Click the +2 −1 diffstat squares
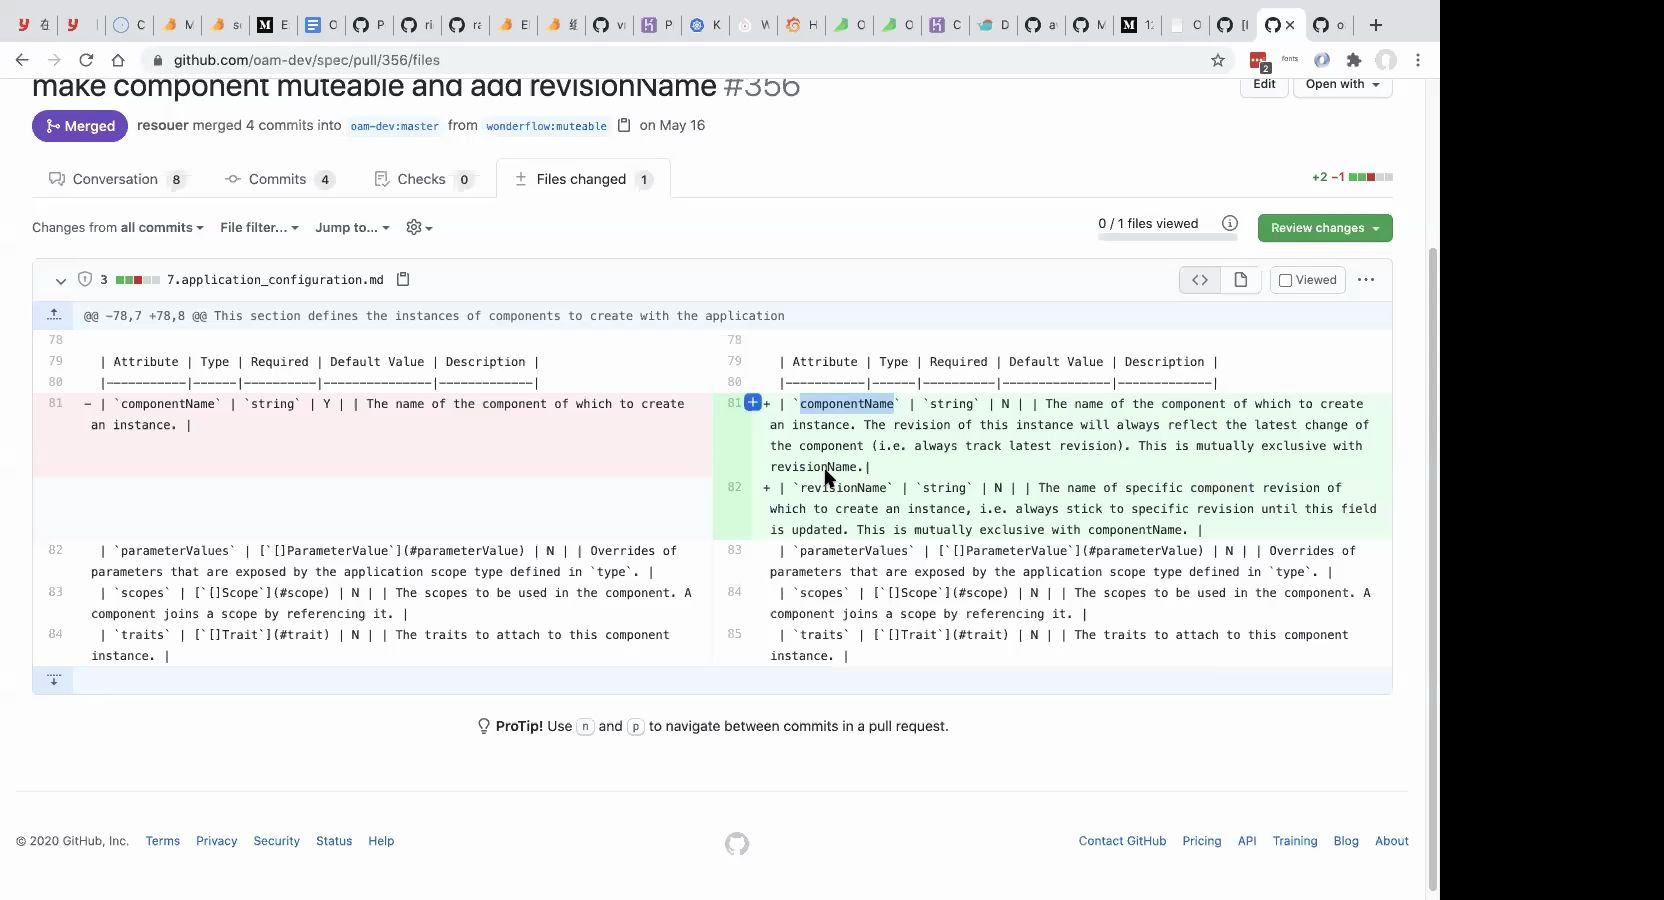 coord(1371,177)
